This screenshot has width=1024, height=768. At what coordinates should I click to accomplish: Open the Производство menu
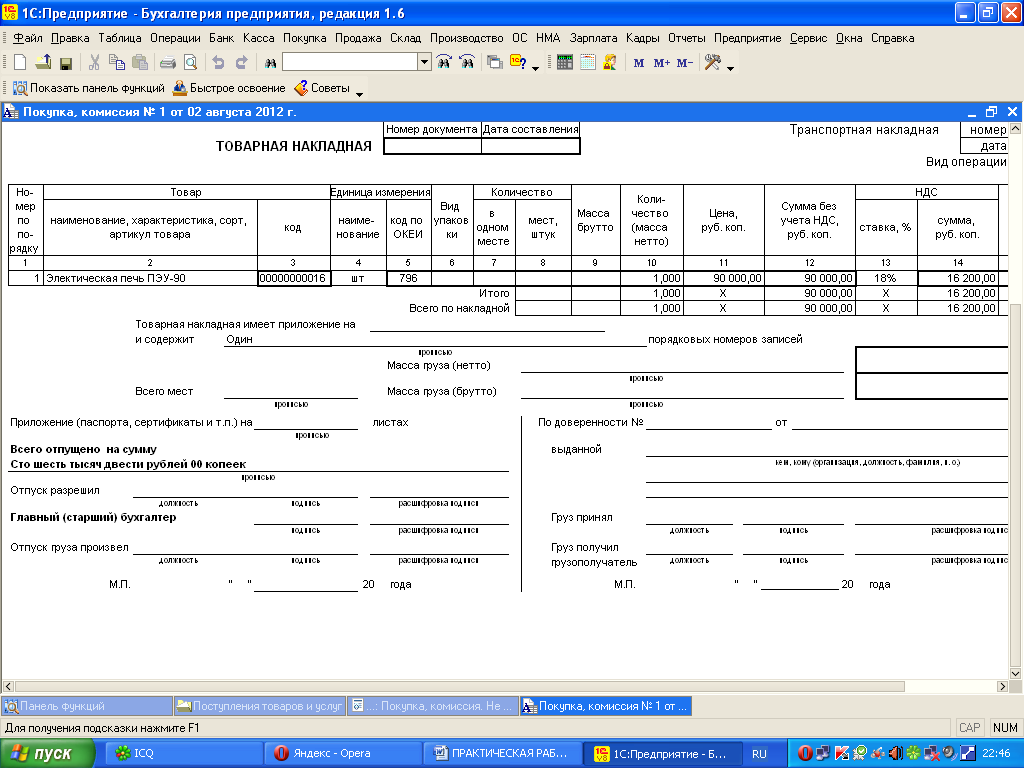(466, 38)
